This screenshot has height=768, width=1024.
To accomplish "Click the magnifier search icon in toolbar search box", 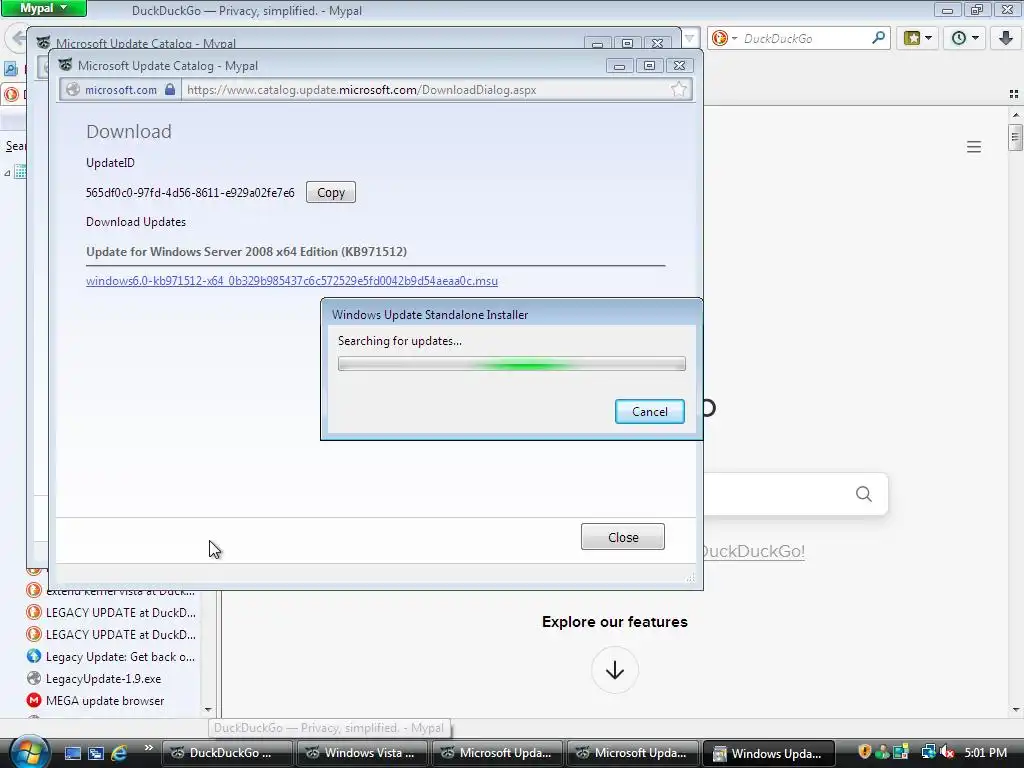I will pyautogui.click(x=878, y=38).
